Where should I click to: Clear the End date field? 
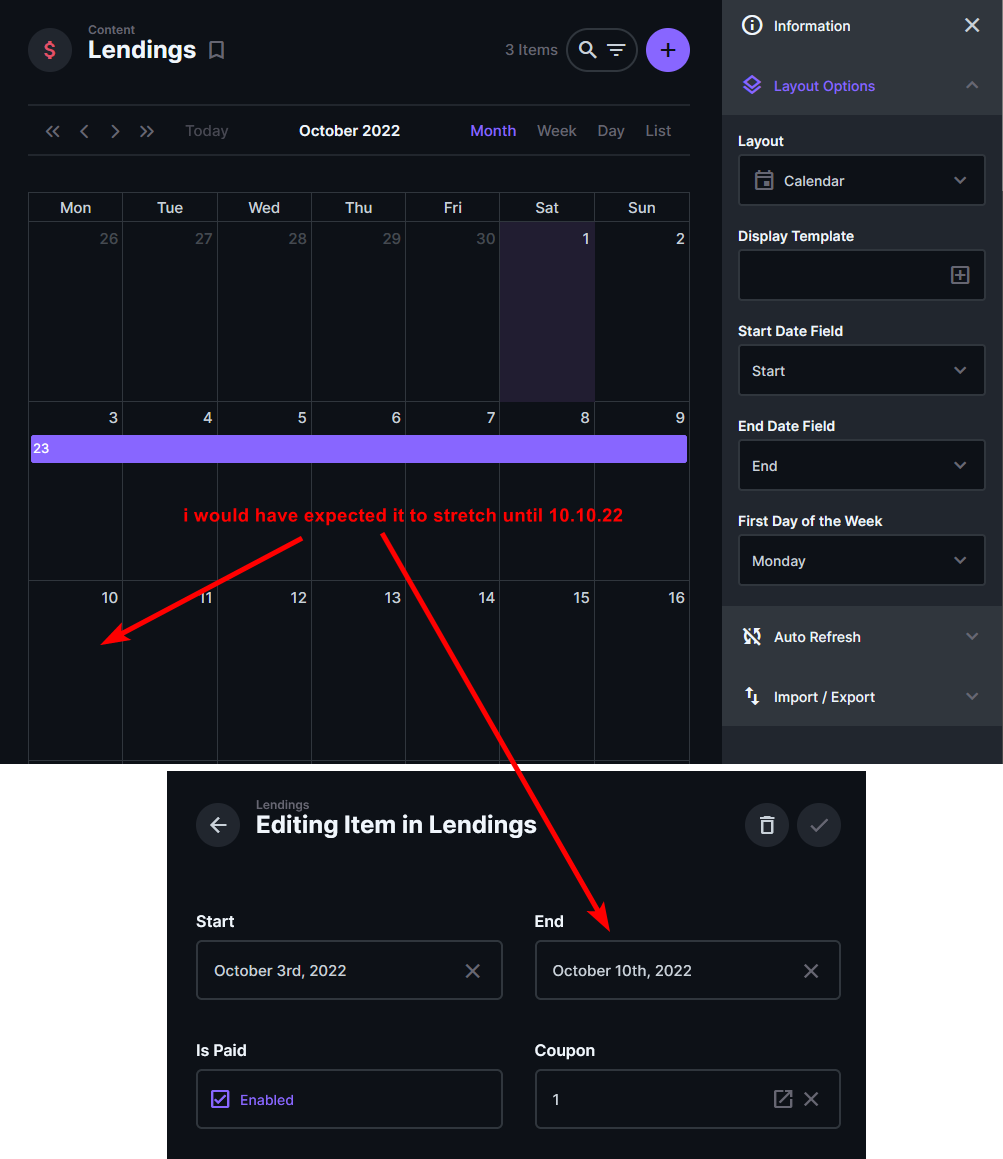tap(810, 970)
